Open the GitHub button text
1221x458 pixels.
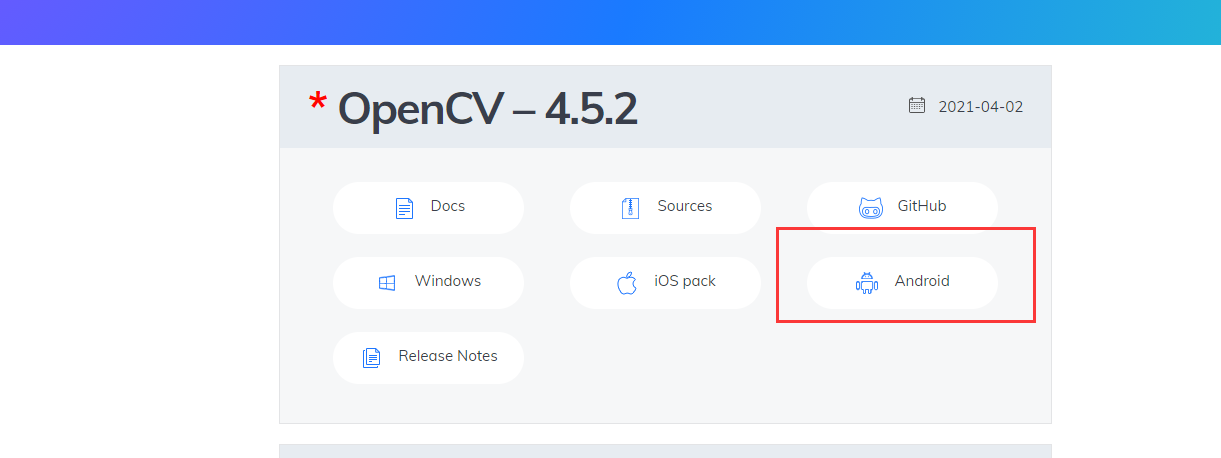coord(922,206)
